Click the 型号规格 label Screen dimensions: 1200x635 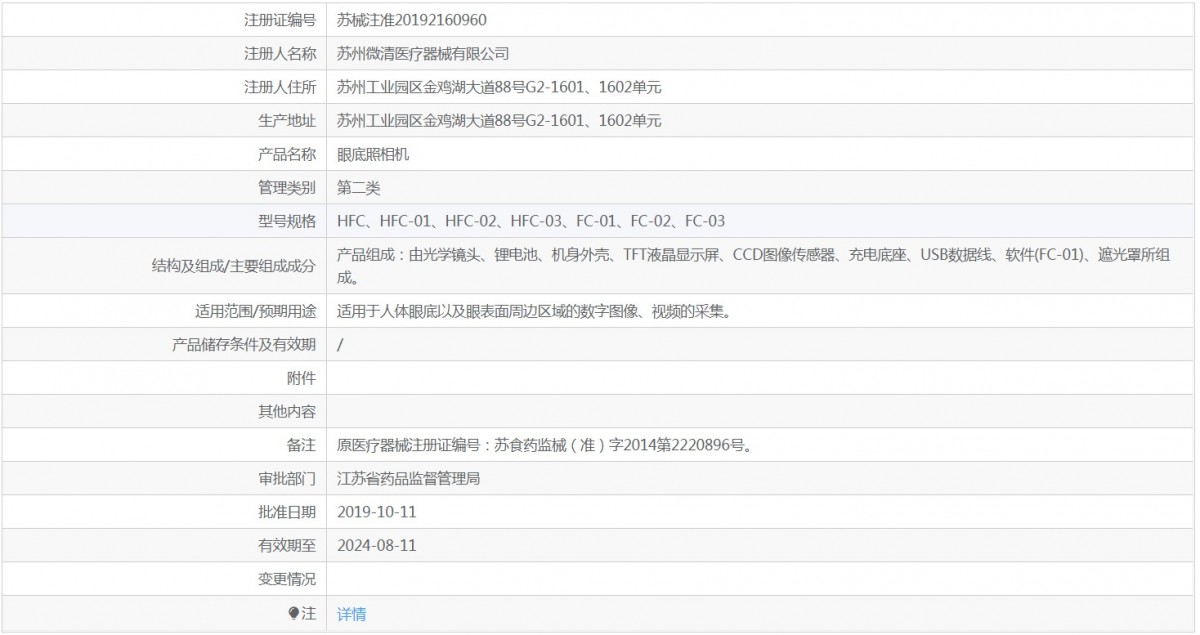(287, 221)
